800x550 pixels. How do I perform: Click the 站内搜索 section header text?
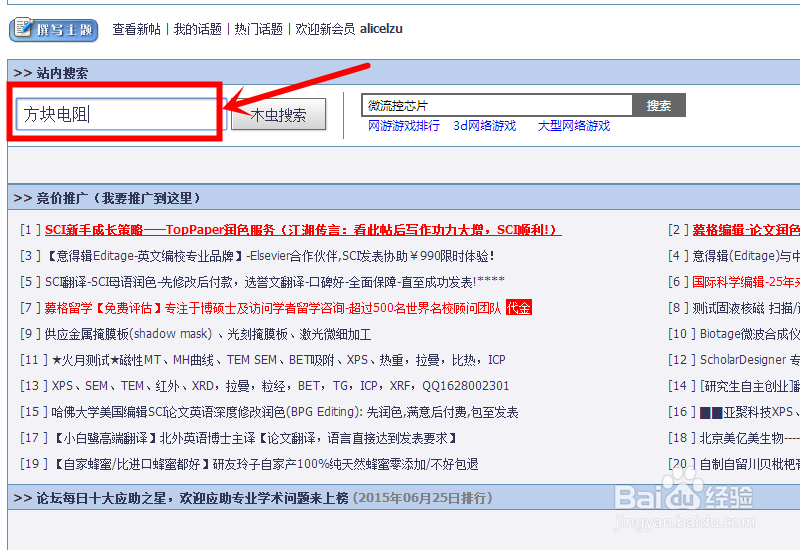point(62,73)
